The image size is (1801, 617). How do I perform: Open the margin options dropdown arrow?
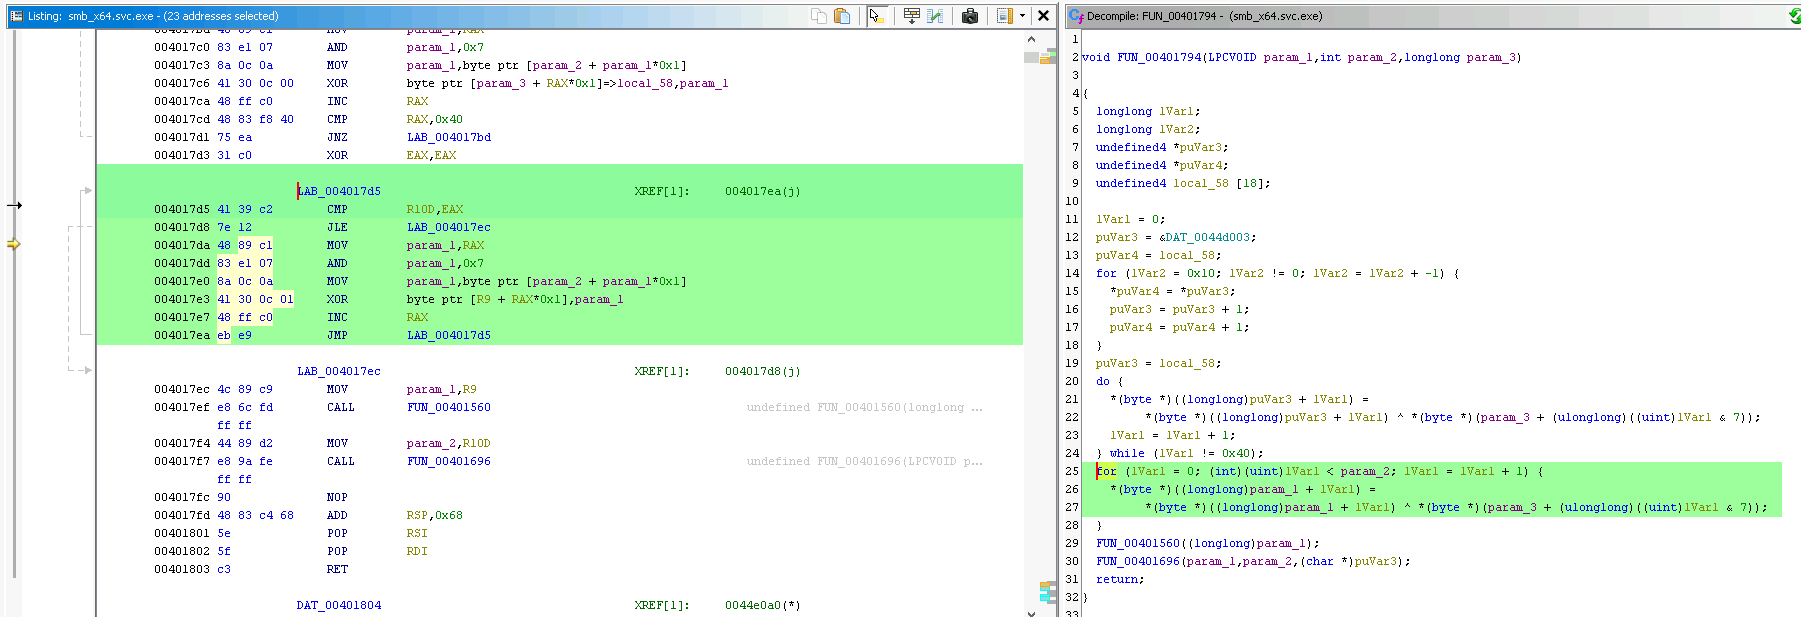(1022, 16)
